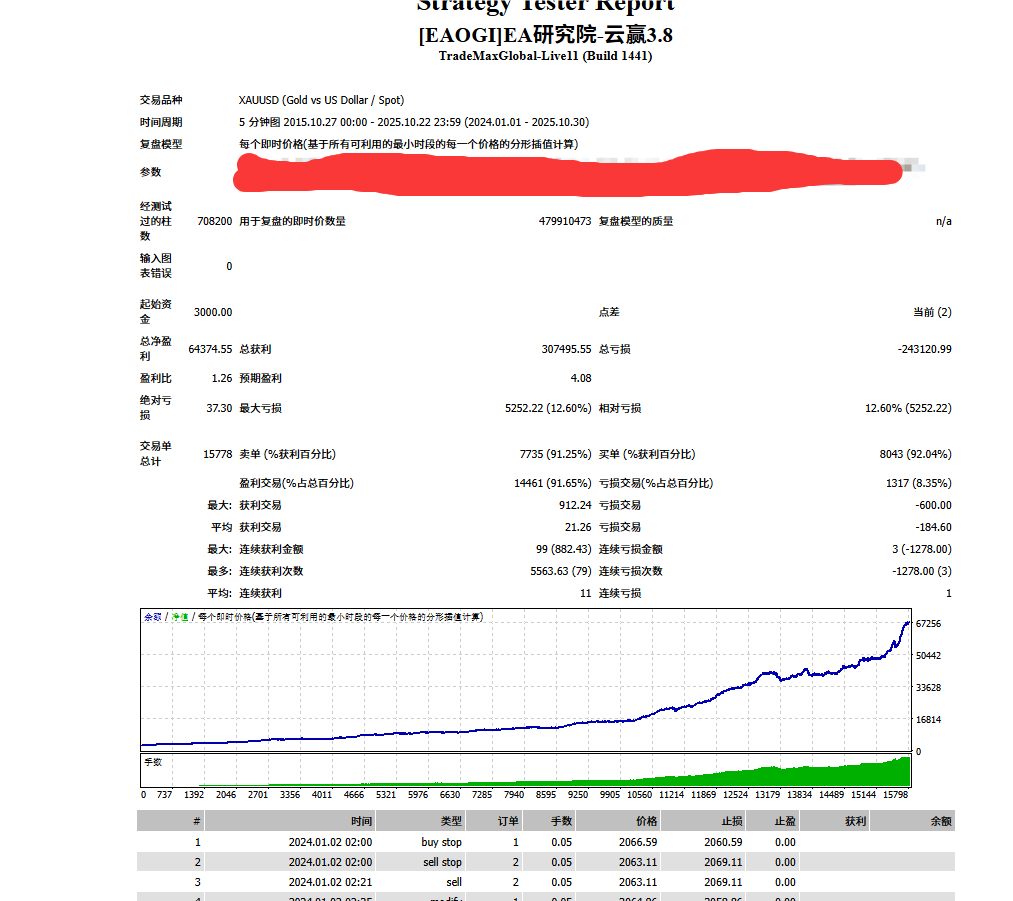Expand the 获利 column header

coord(855,820)
